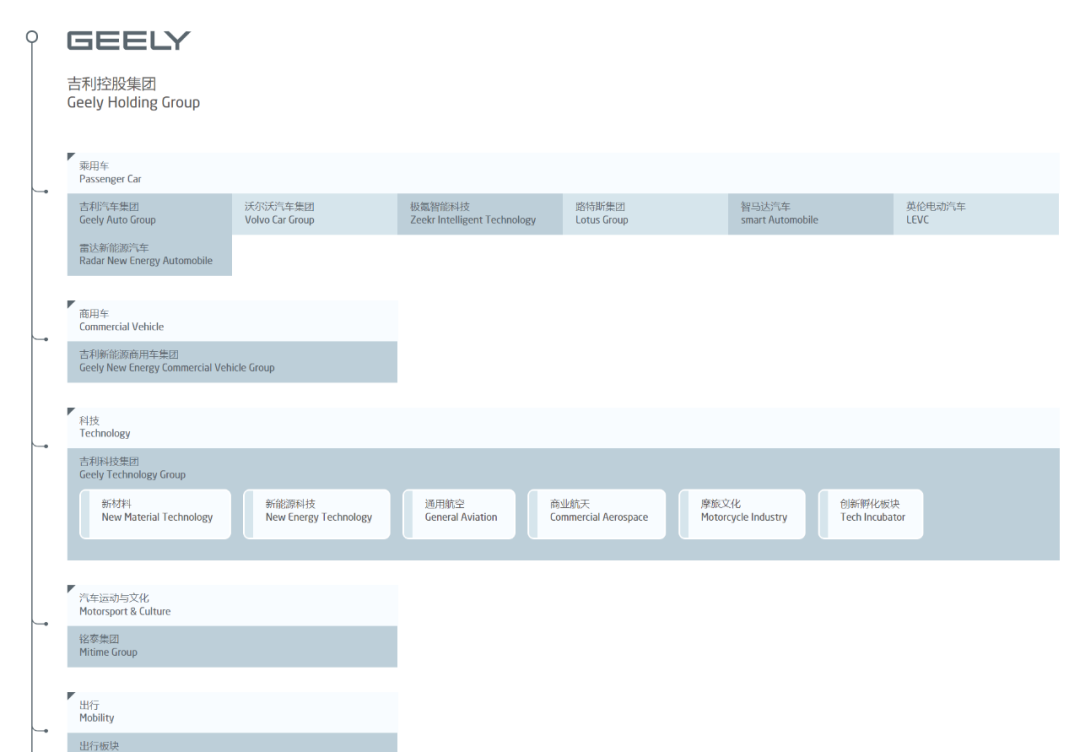This screenshot has width=1080, height=752.
Task: Click timeline dot next to Commercial Vehicle
Action: click(45, 339)
